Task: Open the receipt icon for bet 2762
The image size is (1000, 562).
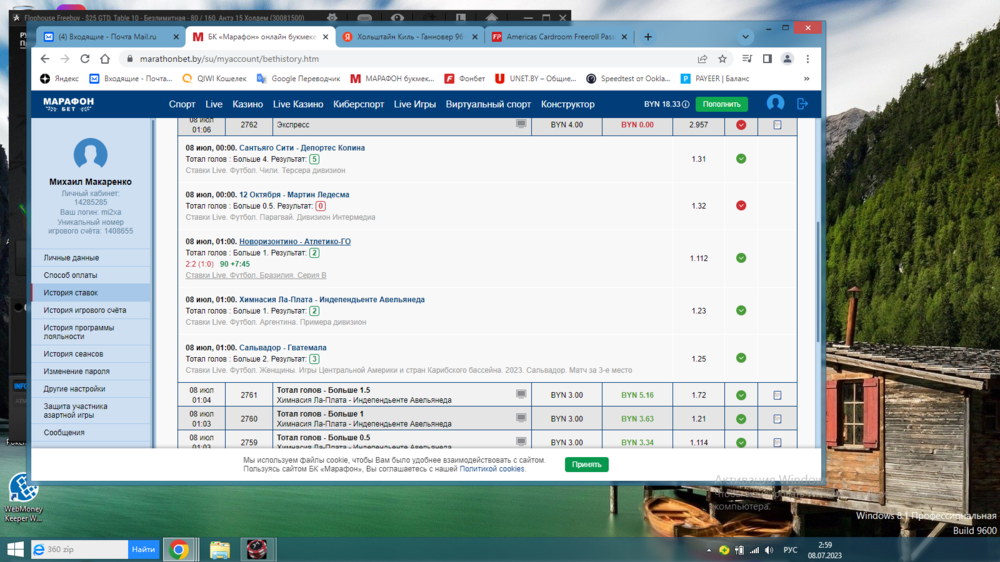Action: pyautogui.click(x=777, y=125)
